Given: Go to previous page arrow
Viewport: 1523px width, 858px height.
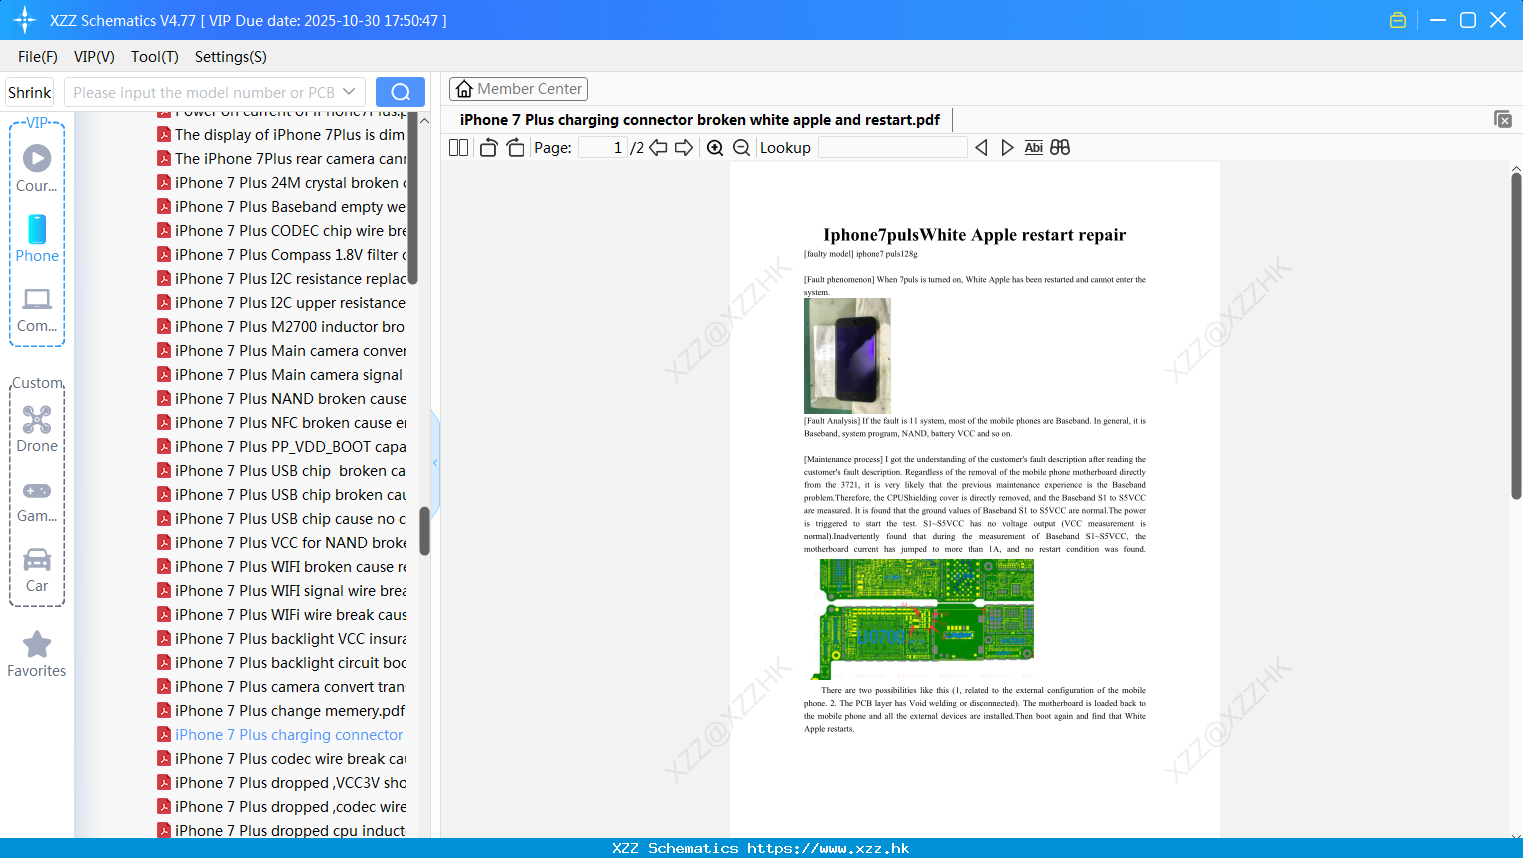Looking at the screenshot, I should point(658,148).
